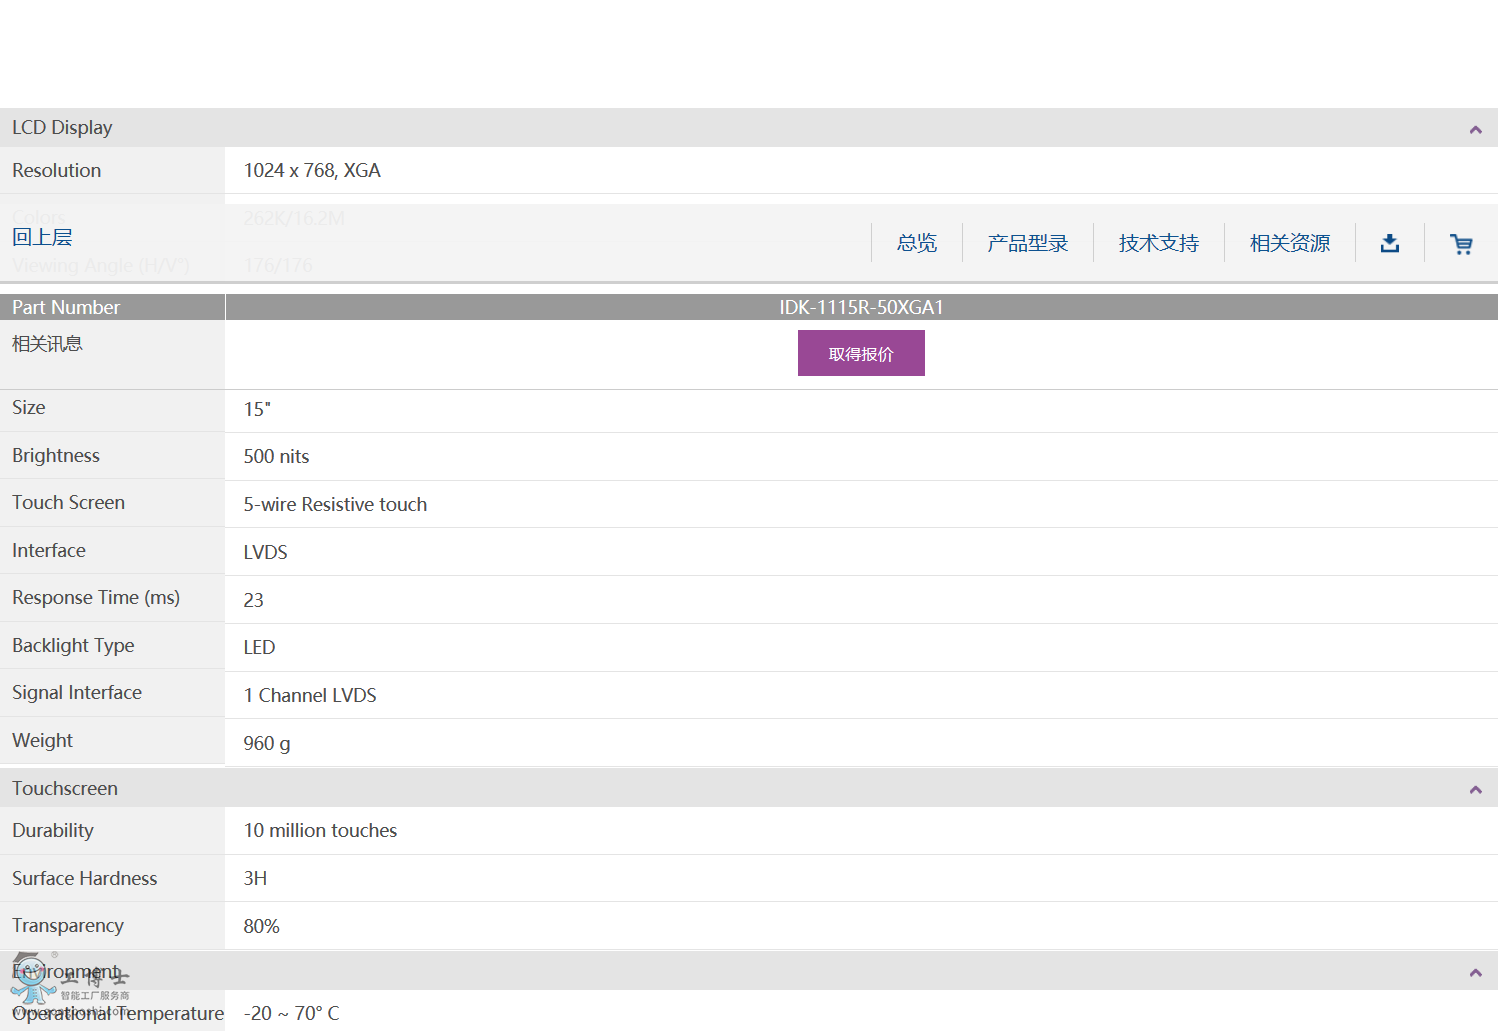Go to the 技术支持 tab
Screen dimensions: 1498x1031
[x=1158, y=243]
